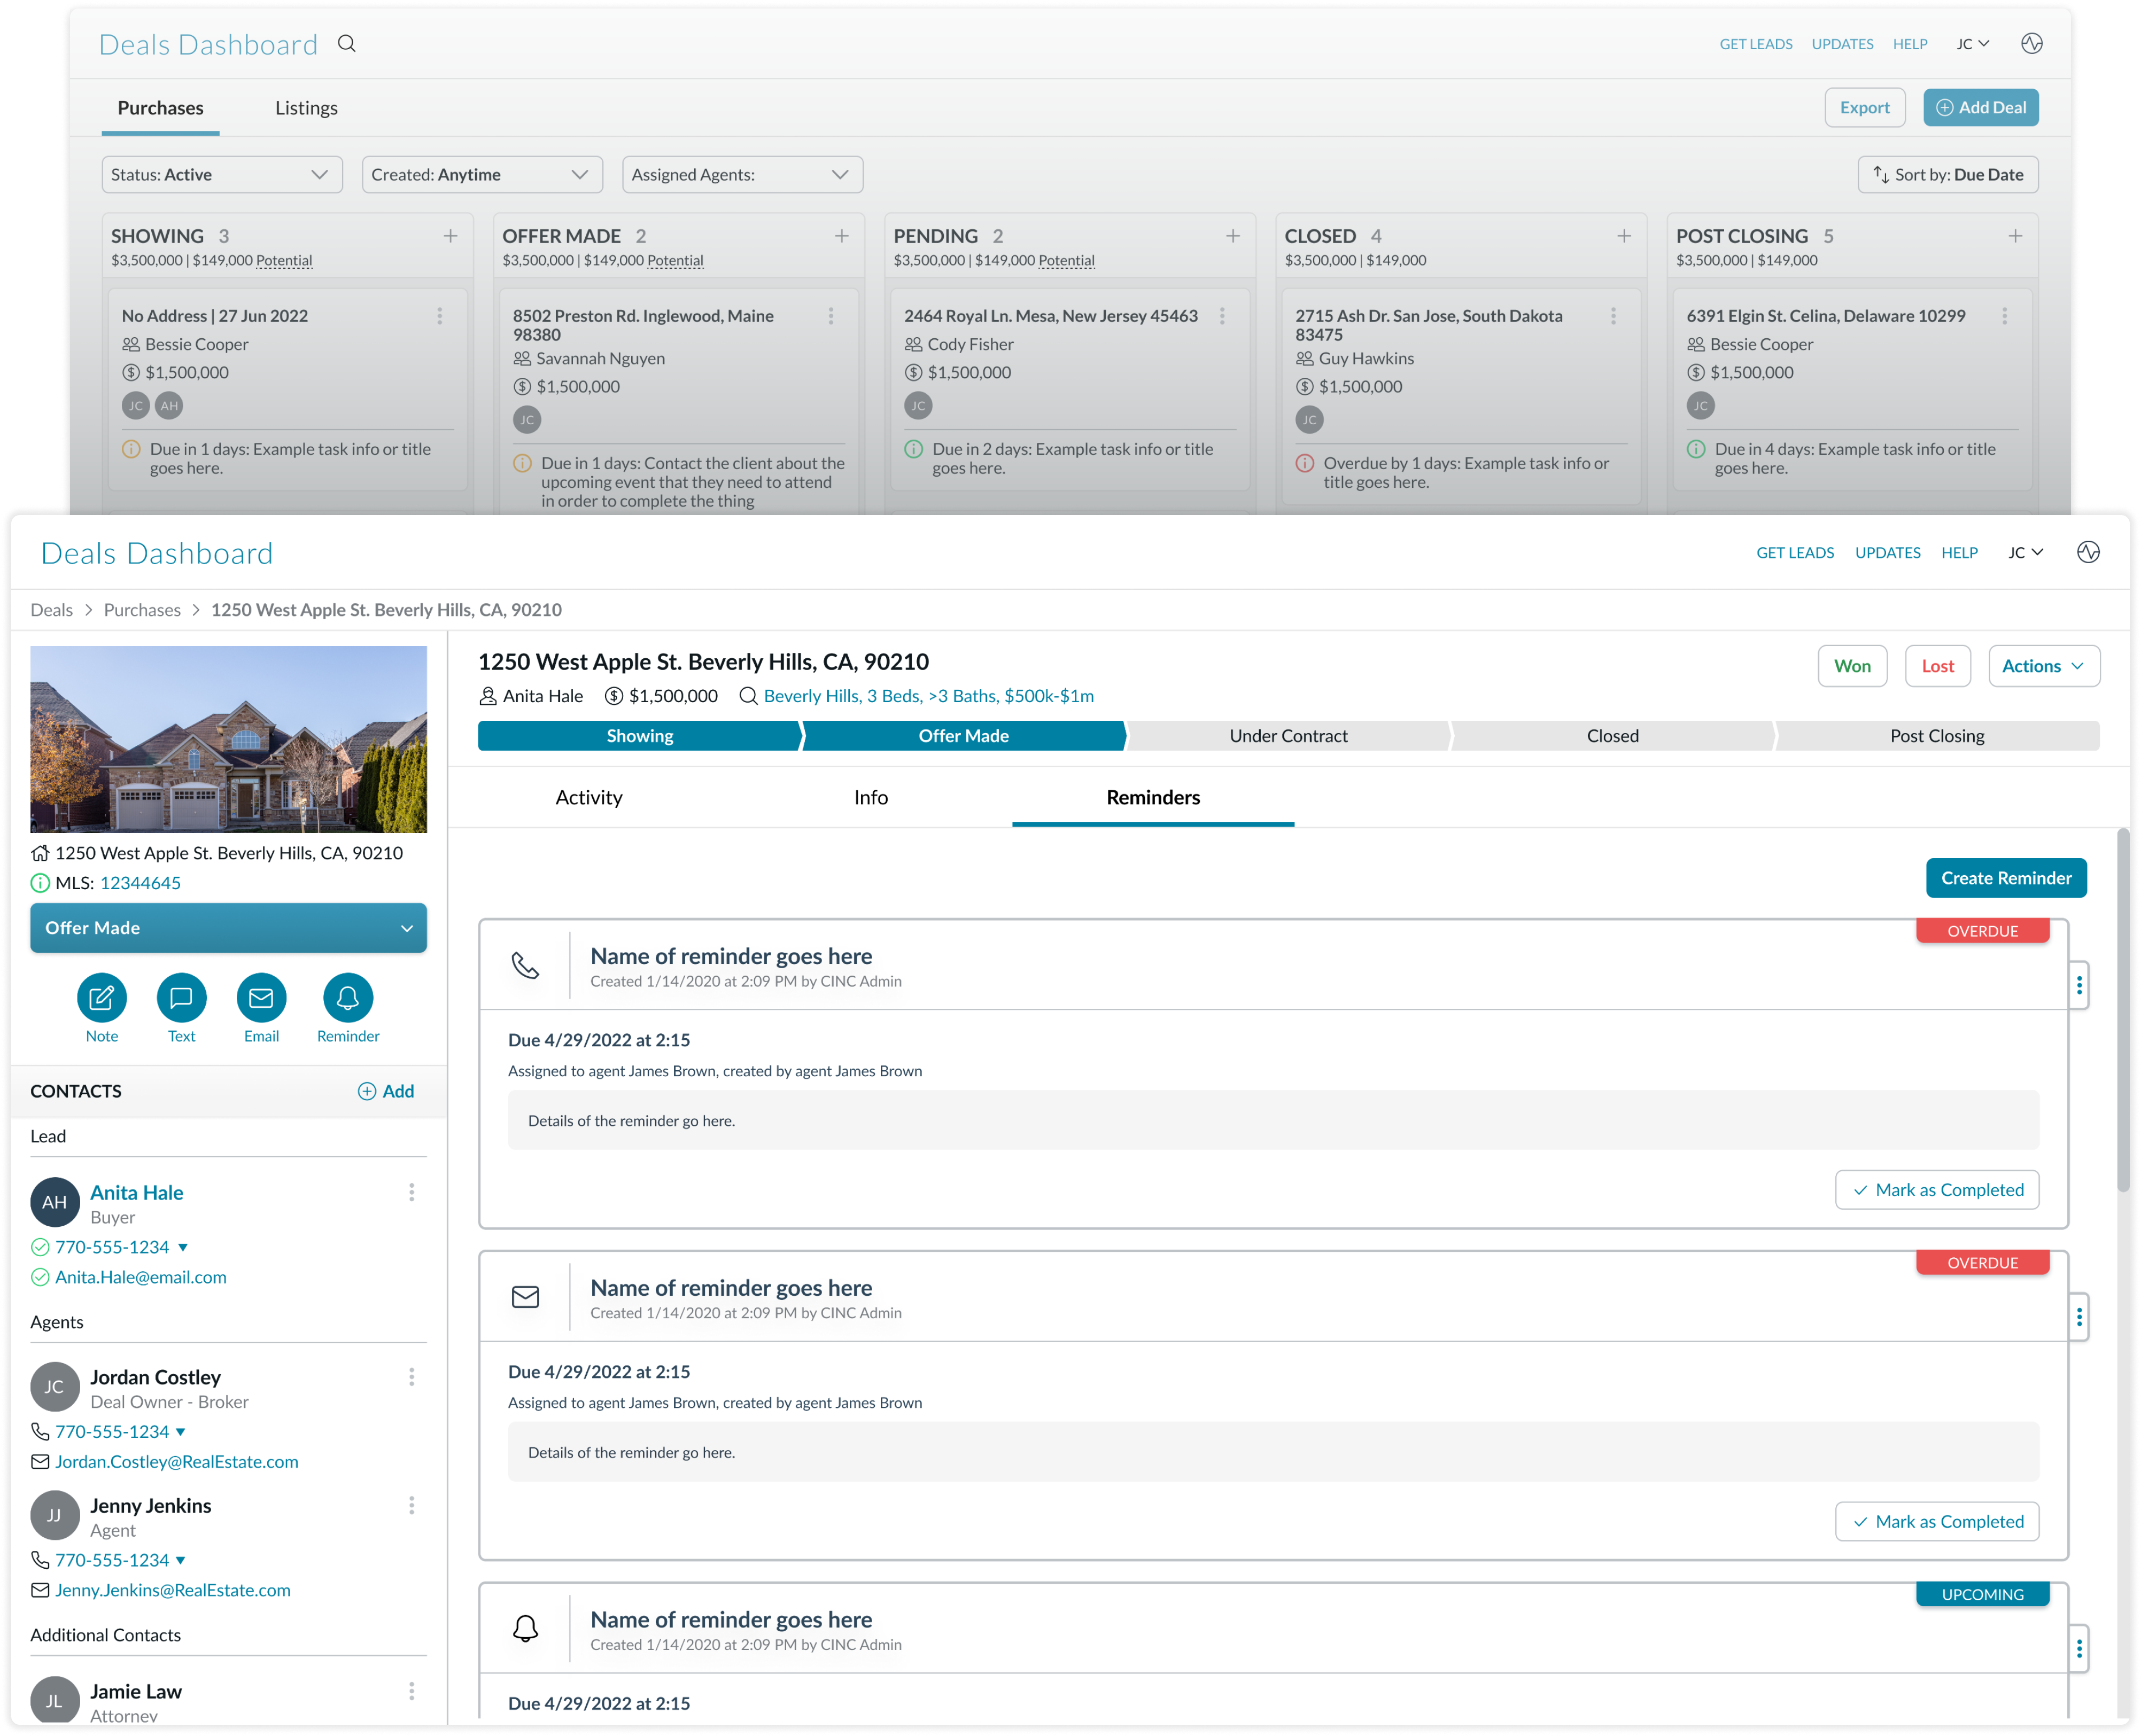This screenshot has height=1736, width=2141.
Task: Open the kebab menu on the UPCOMING reminder card
Action: pyautogui.click(x=2079, y=1648)
